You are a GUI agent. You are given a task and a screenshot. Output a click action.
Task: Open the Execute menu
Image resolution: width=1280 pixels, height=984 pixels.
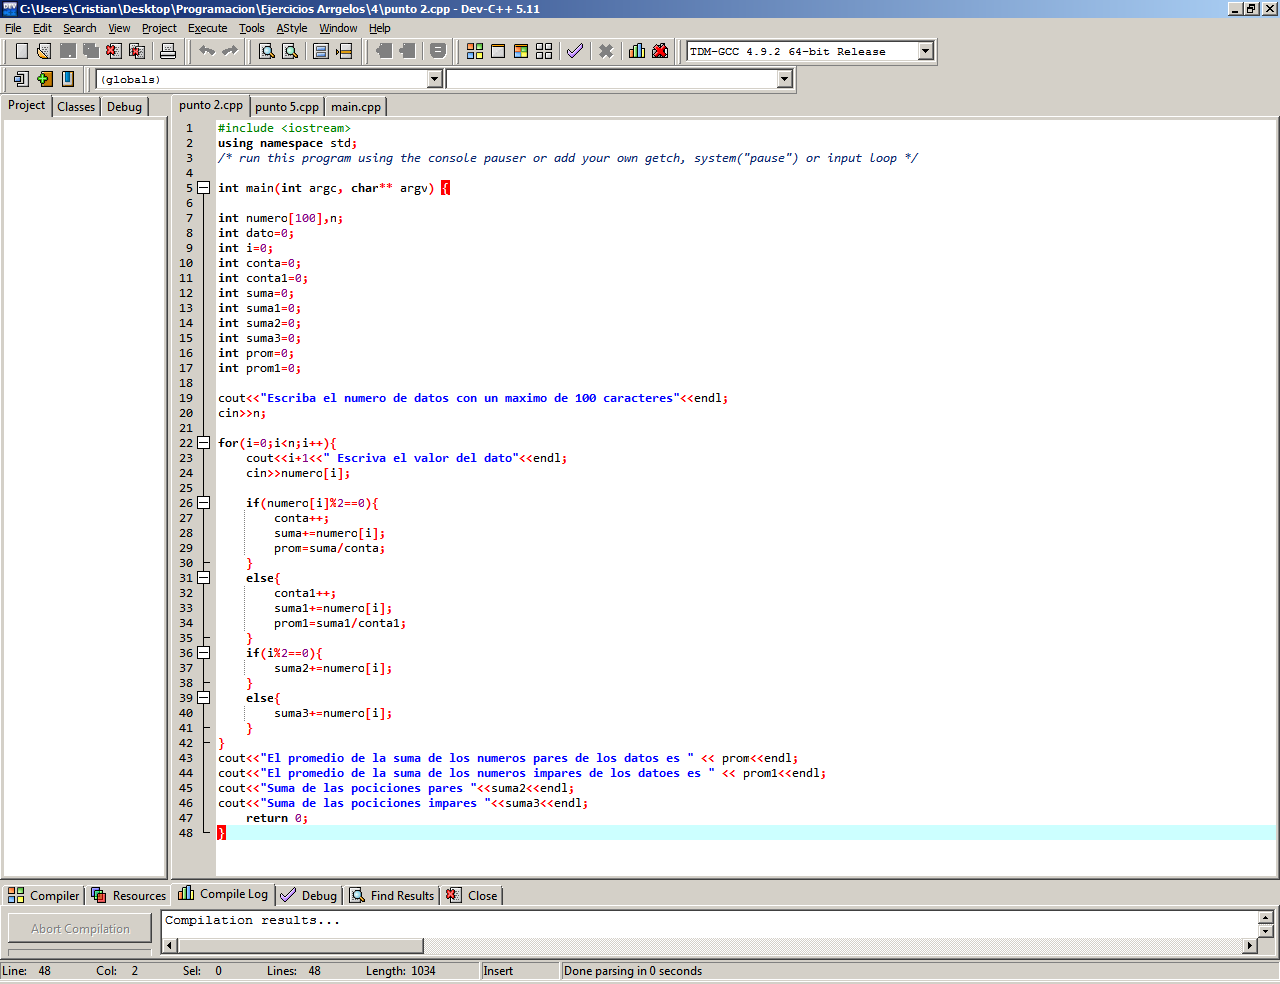(x=207, y=28)
